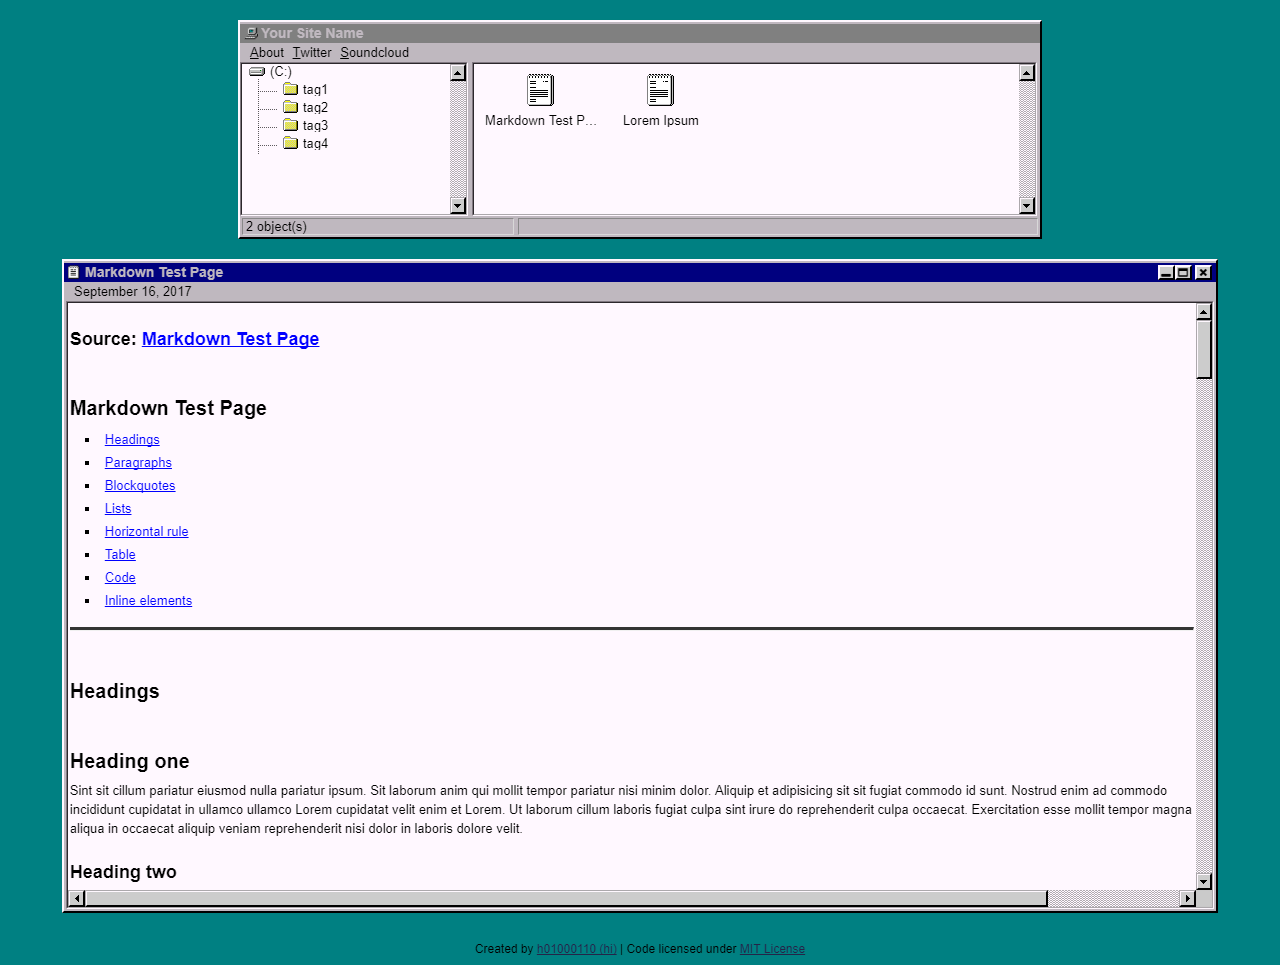Click the down arrow on the vertical scrollbar
The height and width of the screenshot is (965, 1280).
(x=1204, y=883)
